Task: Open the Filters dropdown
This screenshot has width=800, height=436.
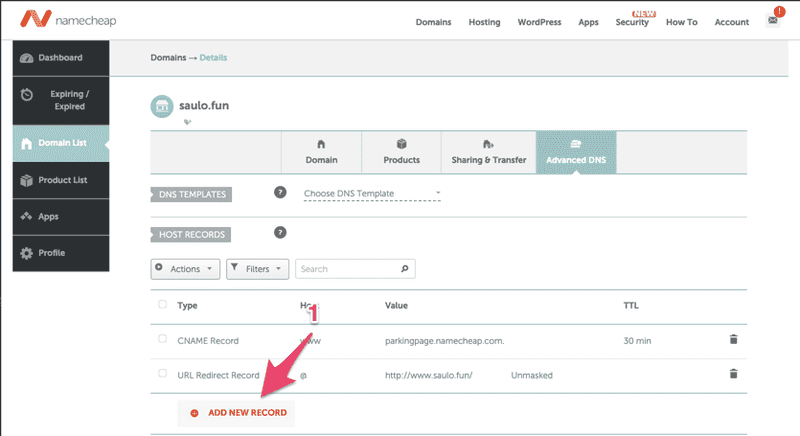Action: (x=257, y=269)
